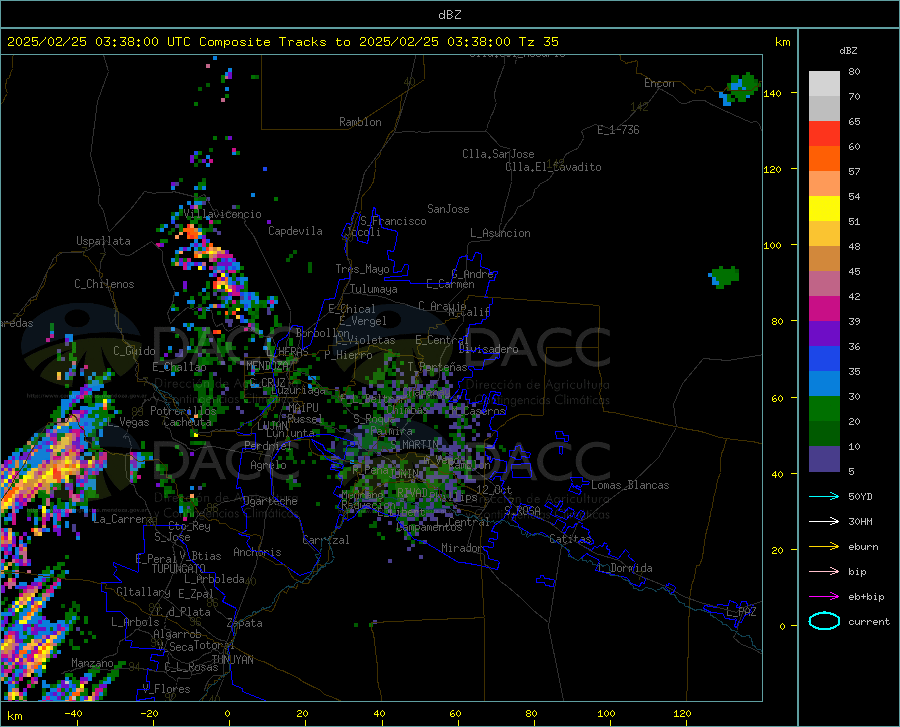Click the 'Villavicencio' map label

coord(223,214)
